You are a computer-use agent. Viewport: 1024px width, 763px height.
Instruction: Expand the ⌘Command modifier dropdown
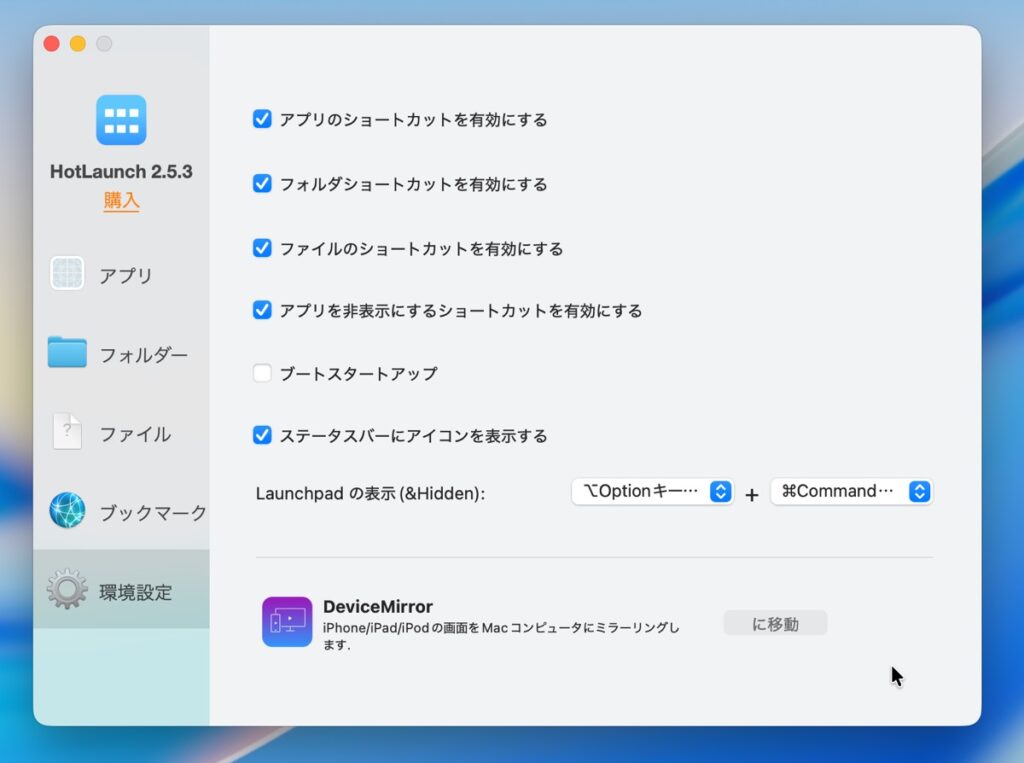coord(851,491)
